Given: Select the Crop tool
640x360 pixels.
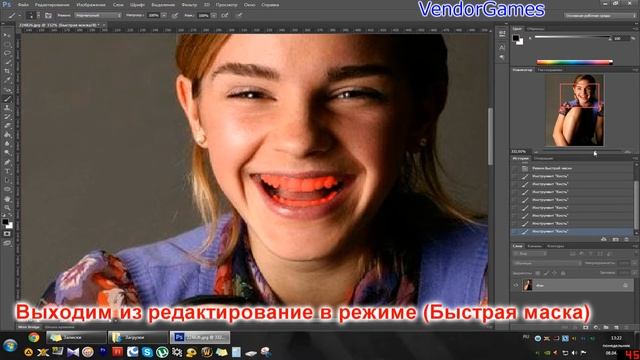Looking at the screenshot, I should click(7, 71).
